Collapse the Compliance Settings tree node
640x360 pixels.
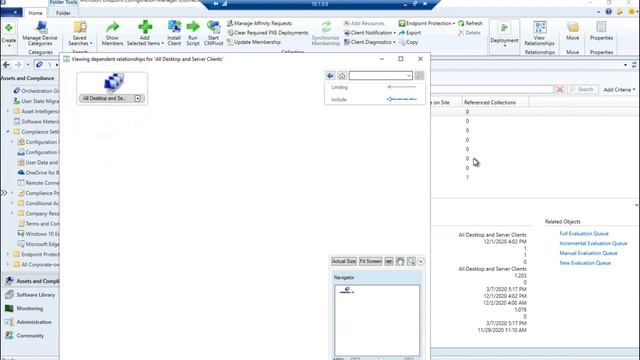(8, 131)
